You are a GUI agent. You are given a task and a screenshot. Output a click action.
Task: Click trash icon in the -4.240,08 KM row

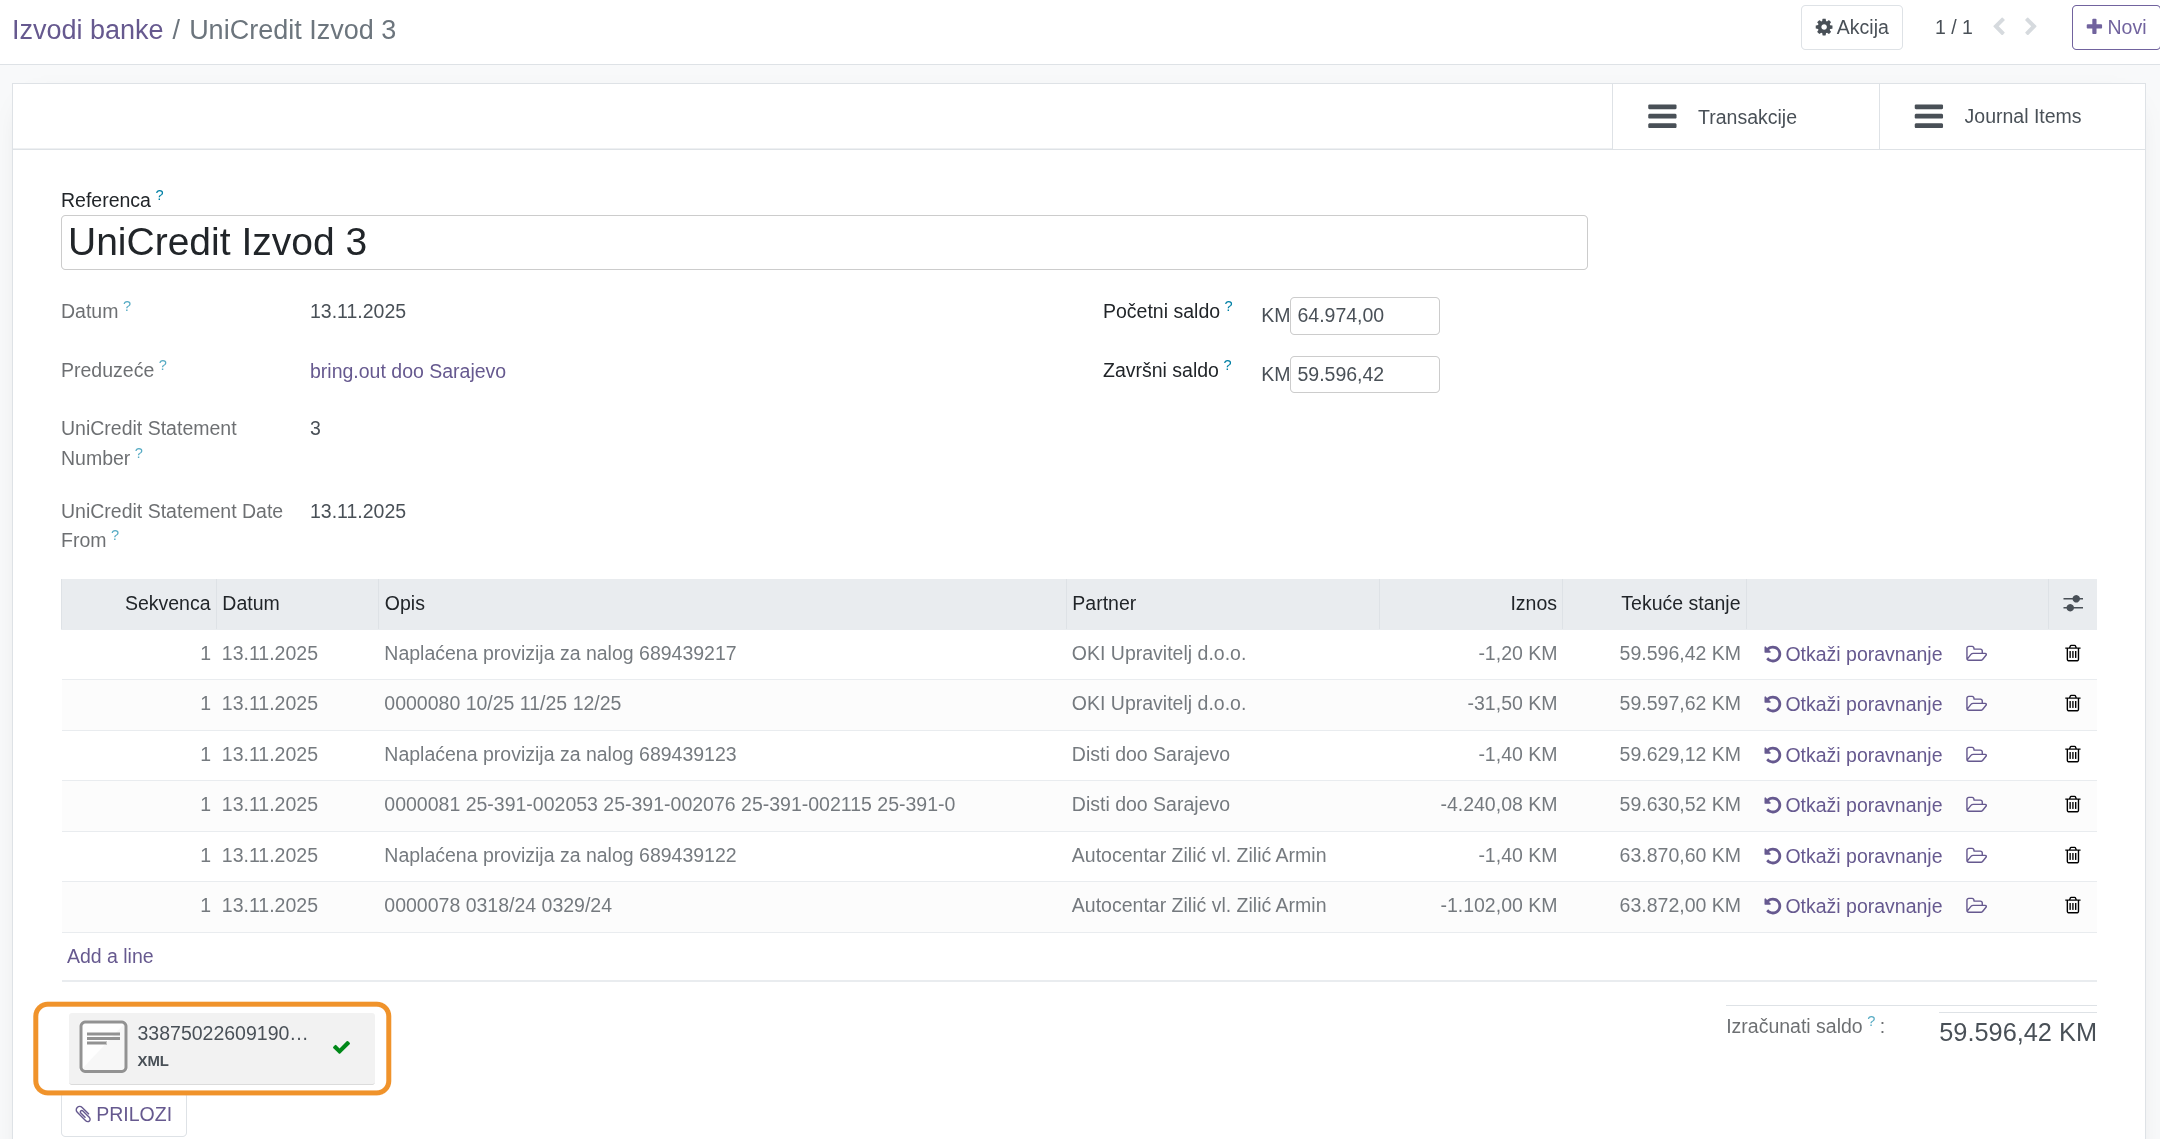point(2072,804)
